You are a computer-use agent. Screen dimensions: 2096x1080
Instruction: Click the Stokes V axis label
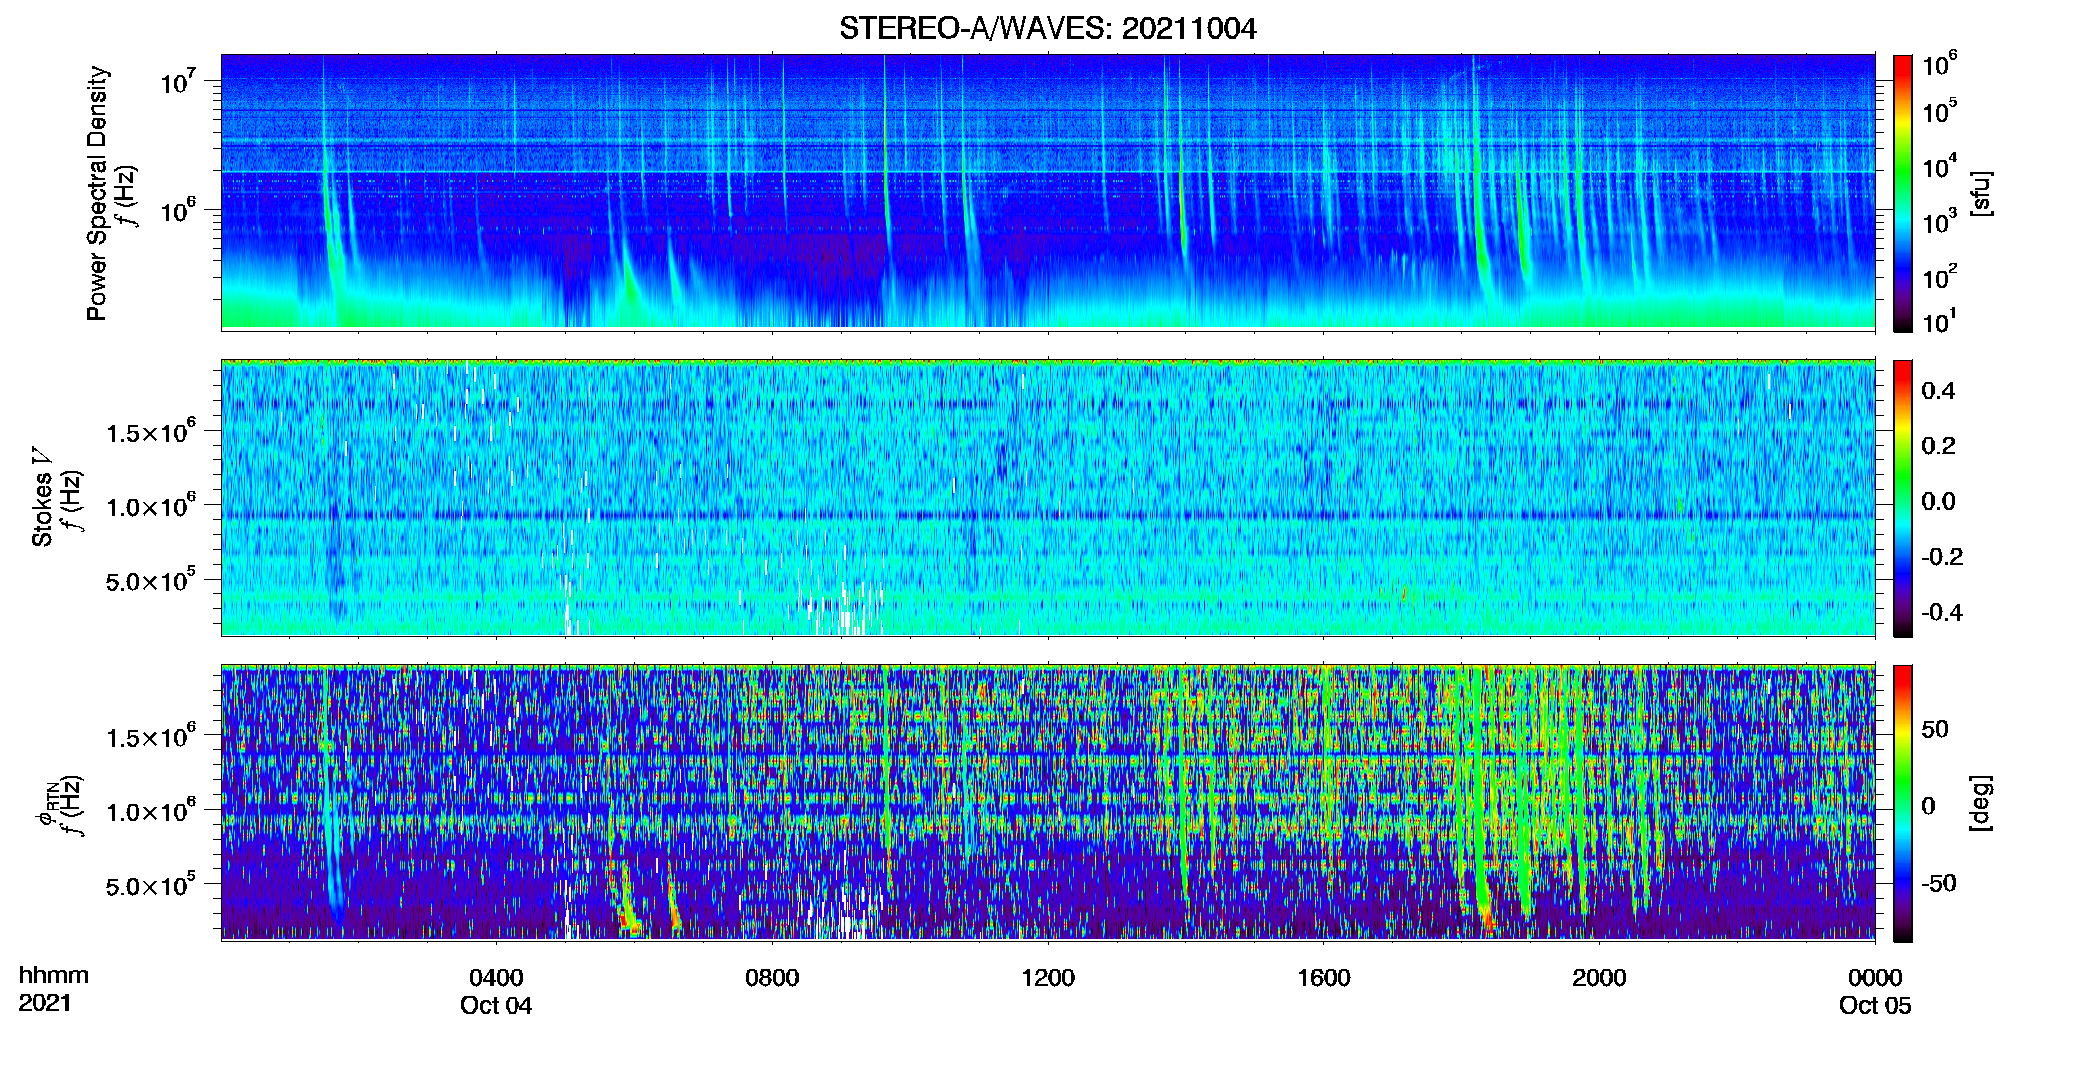[42, 497]
